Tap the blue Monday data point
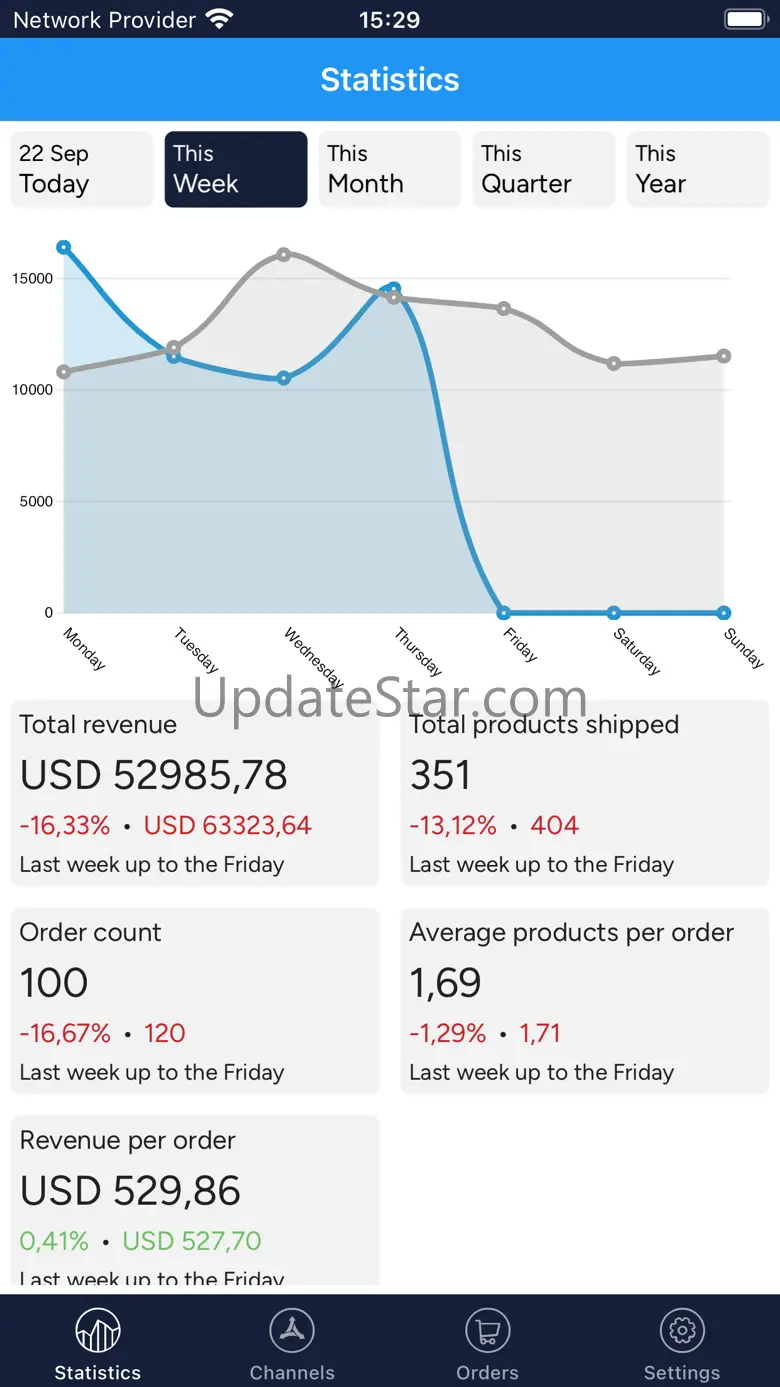 (x=64, y=247)
